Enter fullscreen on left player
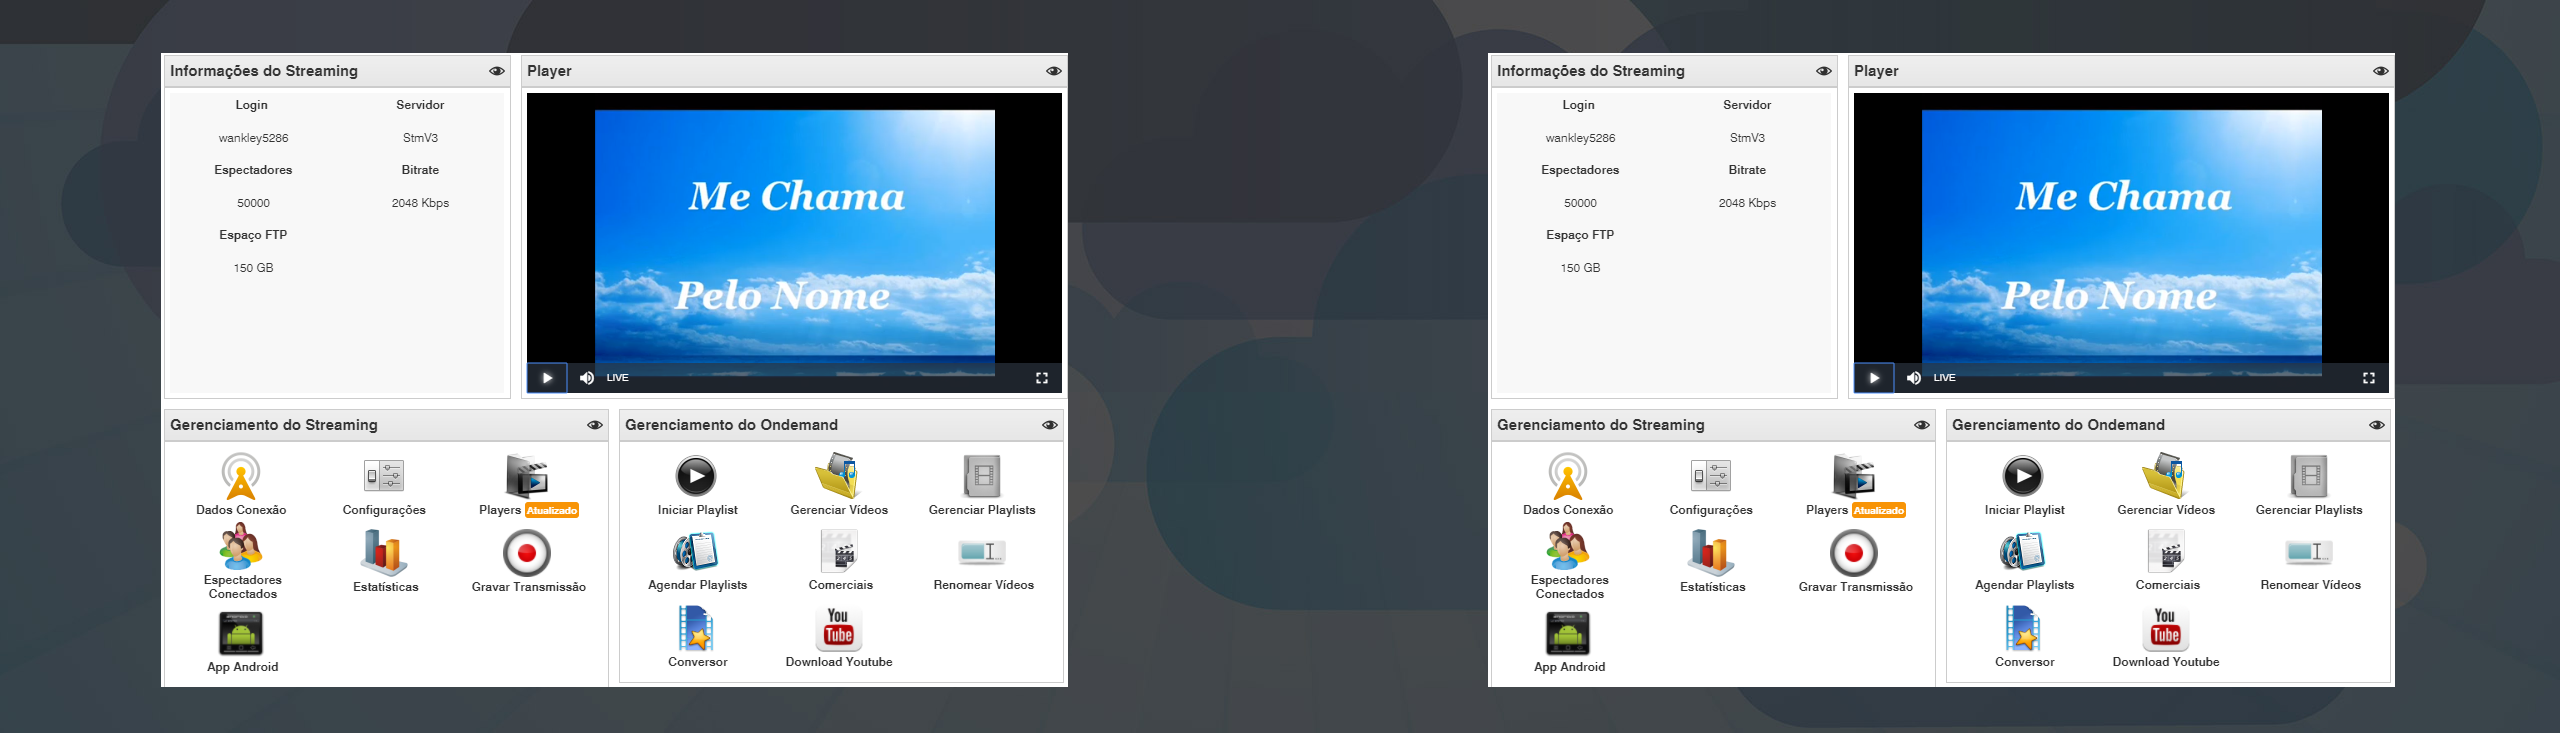This screenshot has width=2560, height=733. [x=1041, y=378]
